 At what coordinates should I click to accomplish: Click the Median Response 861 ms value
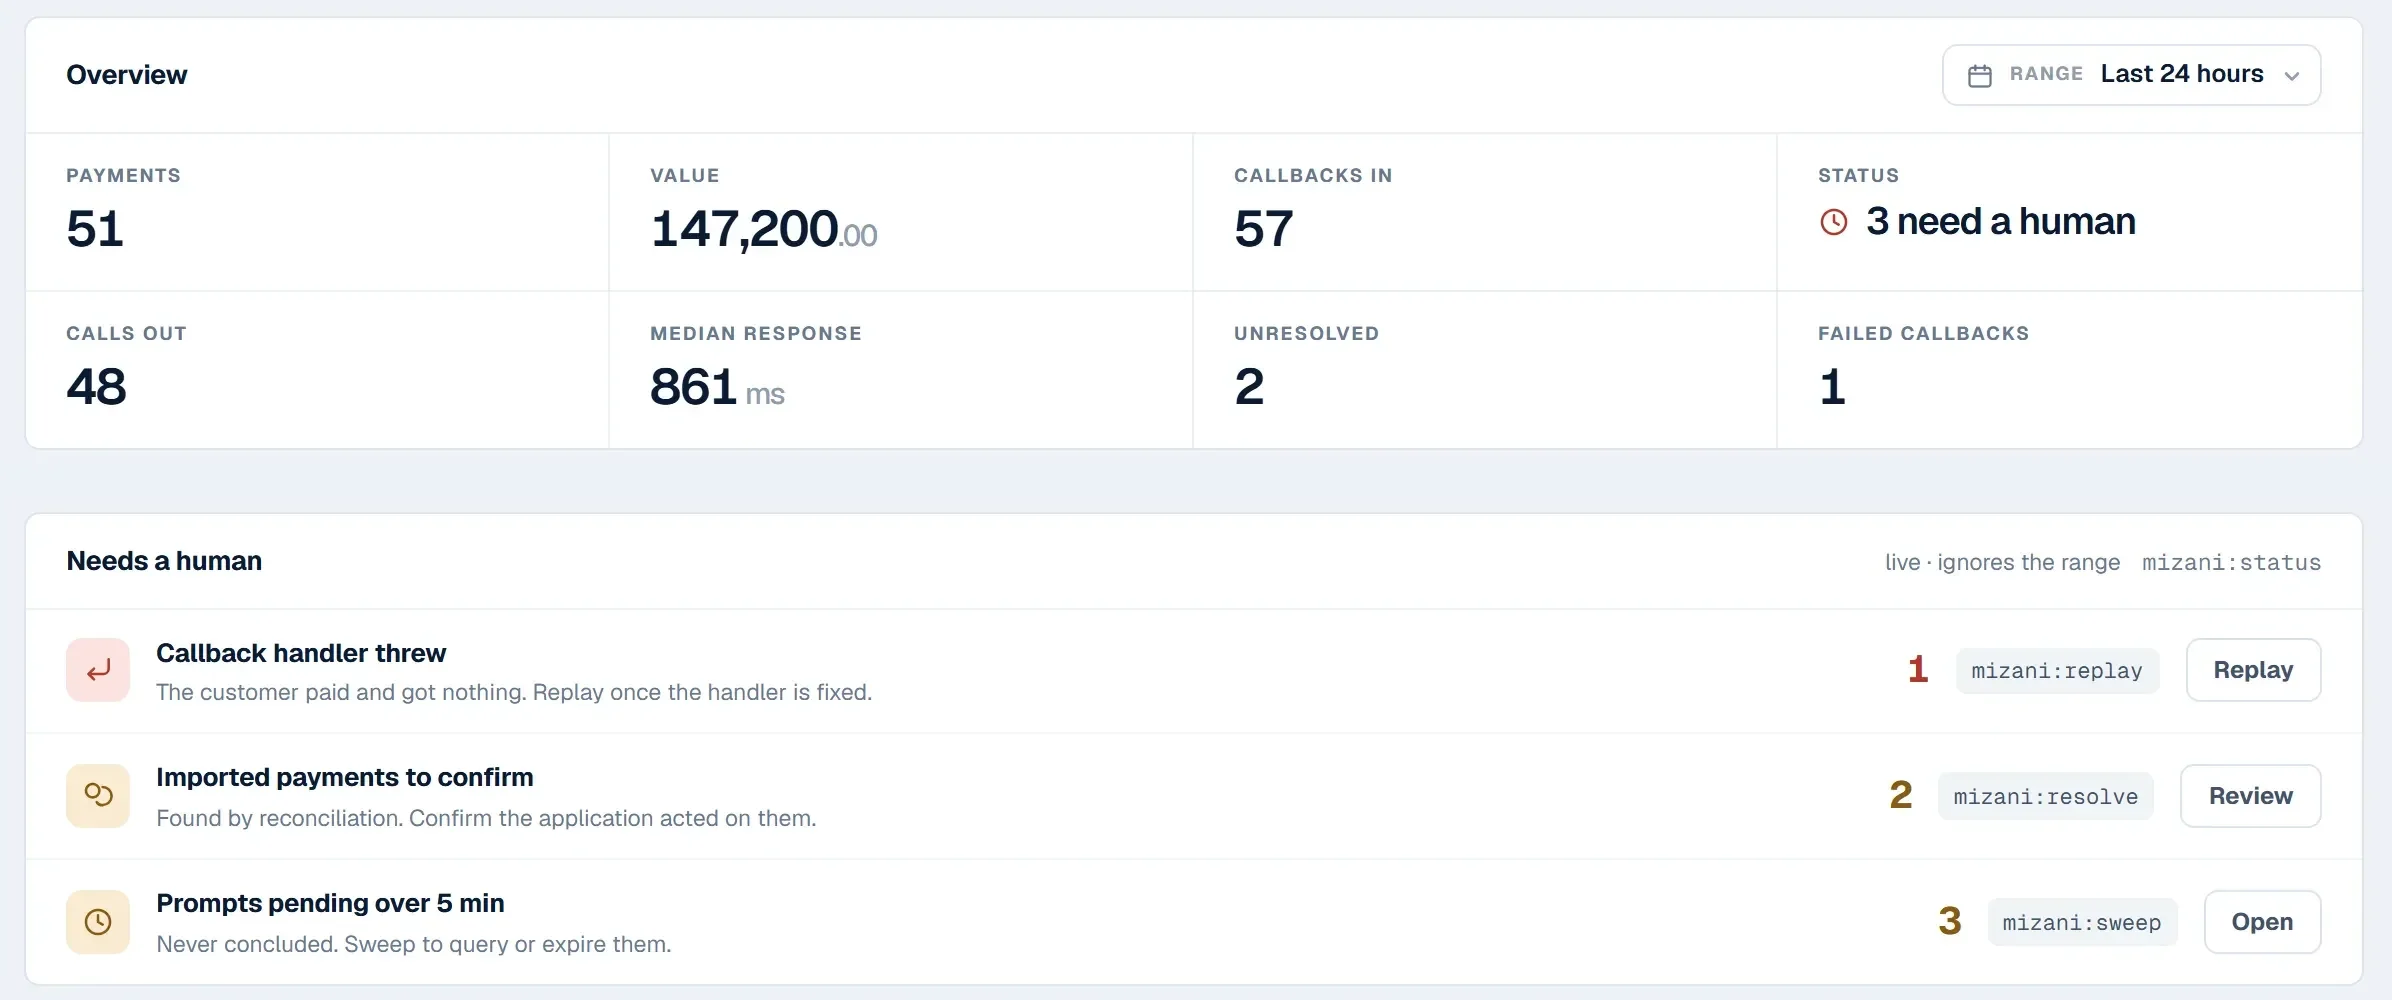point(717,388)
